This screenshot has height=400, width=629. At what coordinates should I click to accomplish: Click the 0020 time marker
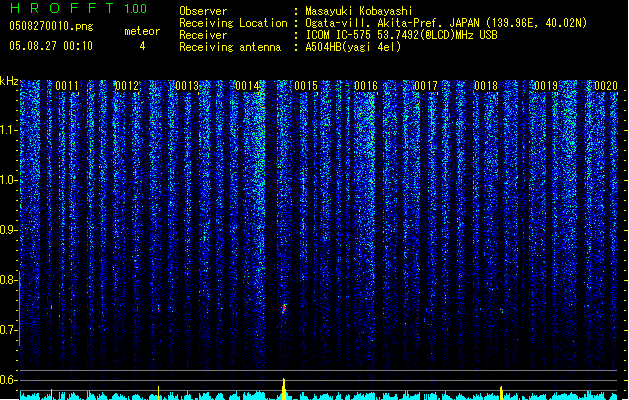point(606,86)
